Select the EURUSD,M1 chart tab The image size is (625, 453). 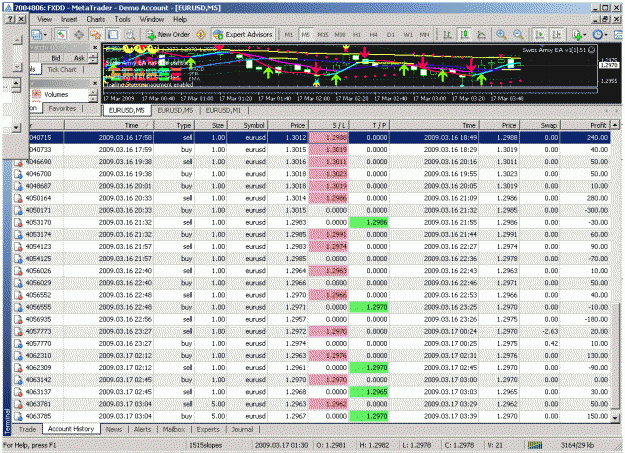[x=223, y=110]
